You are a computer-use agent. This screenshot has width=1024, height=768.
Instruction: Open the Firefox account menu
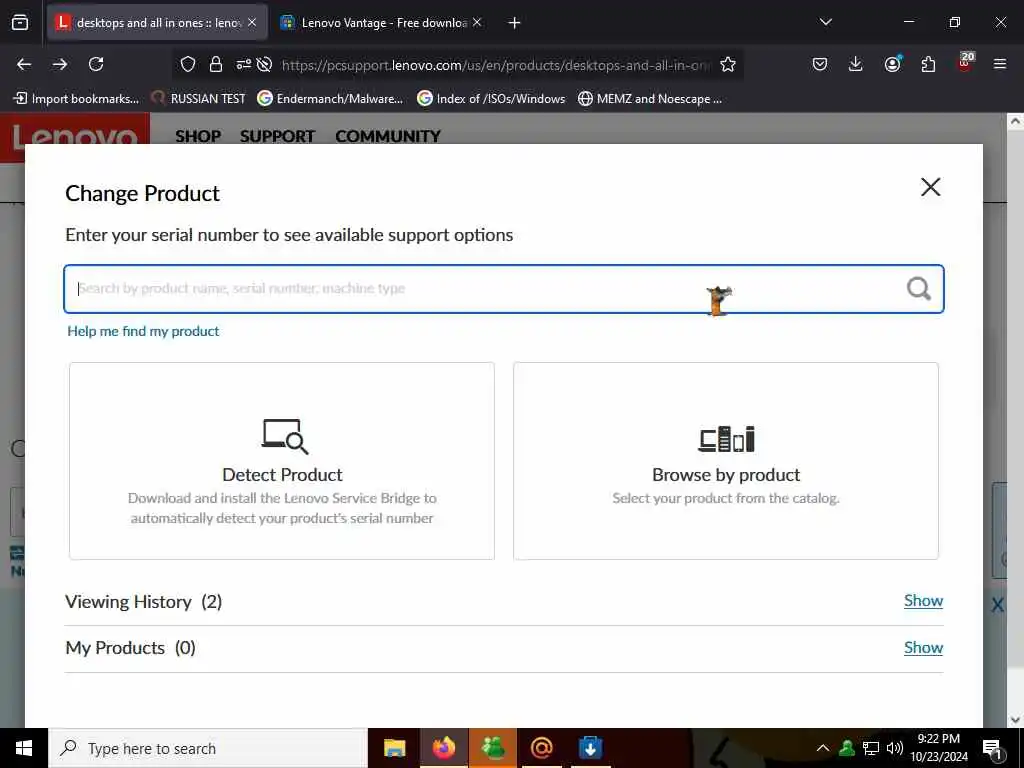pos(892,64)
